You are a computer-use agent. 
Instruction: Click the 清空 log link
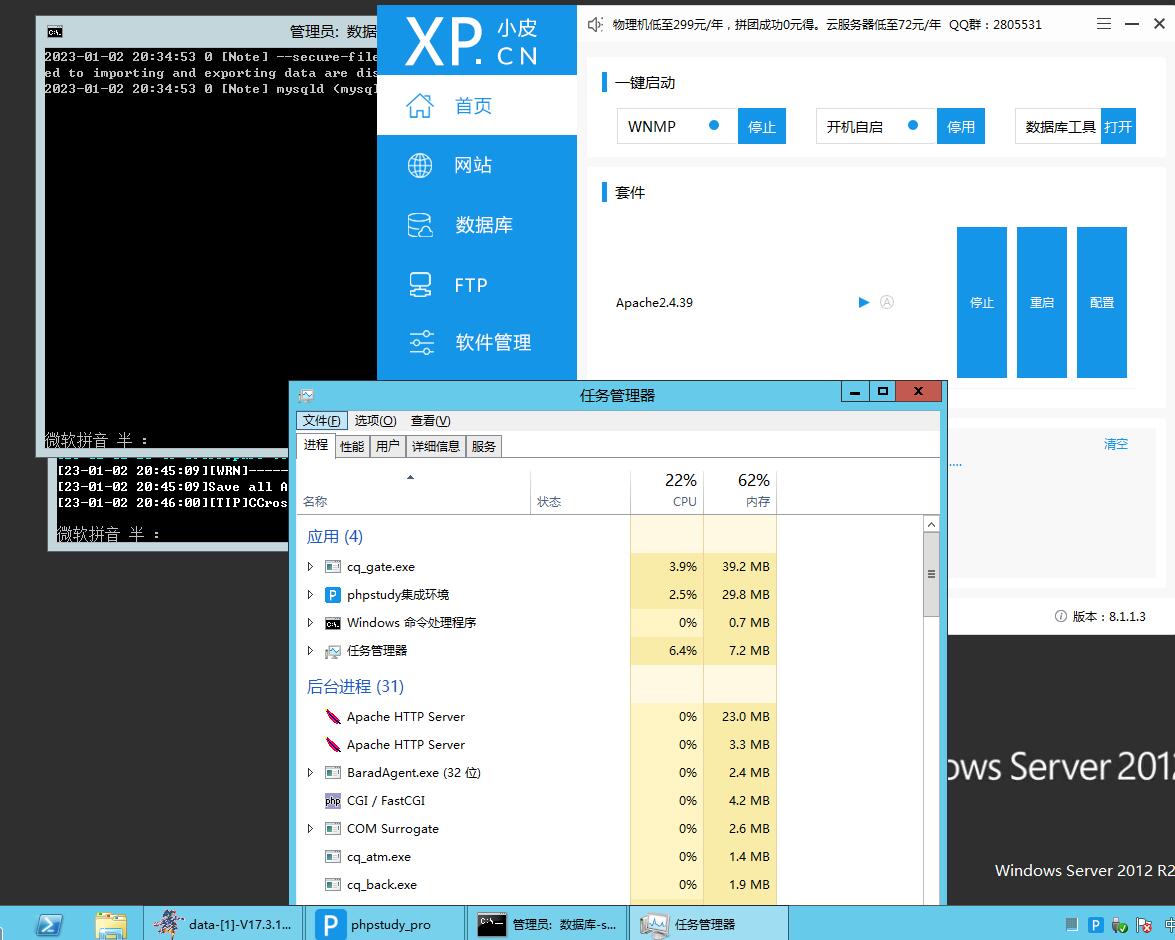pyautogui.click(x=1116, y=444)
